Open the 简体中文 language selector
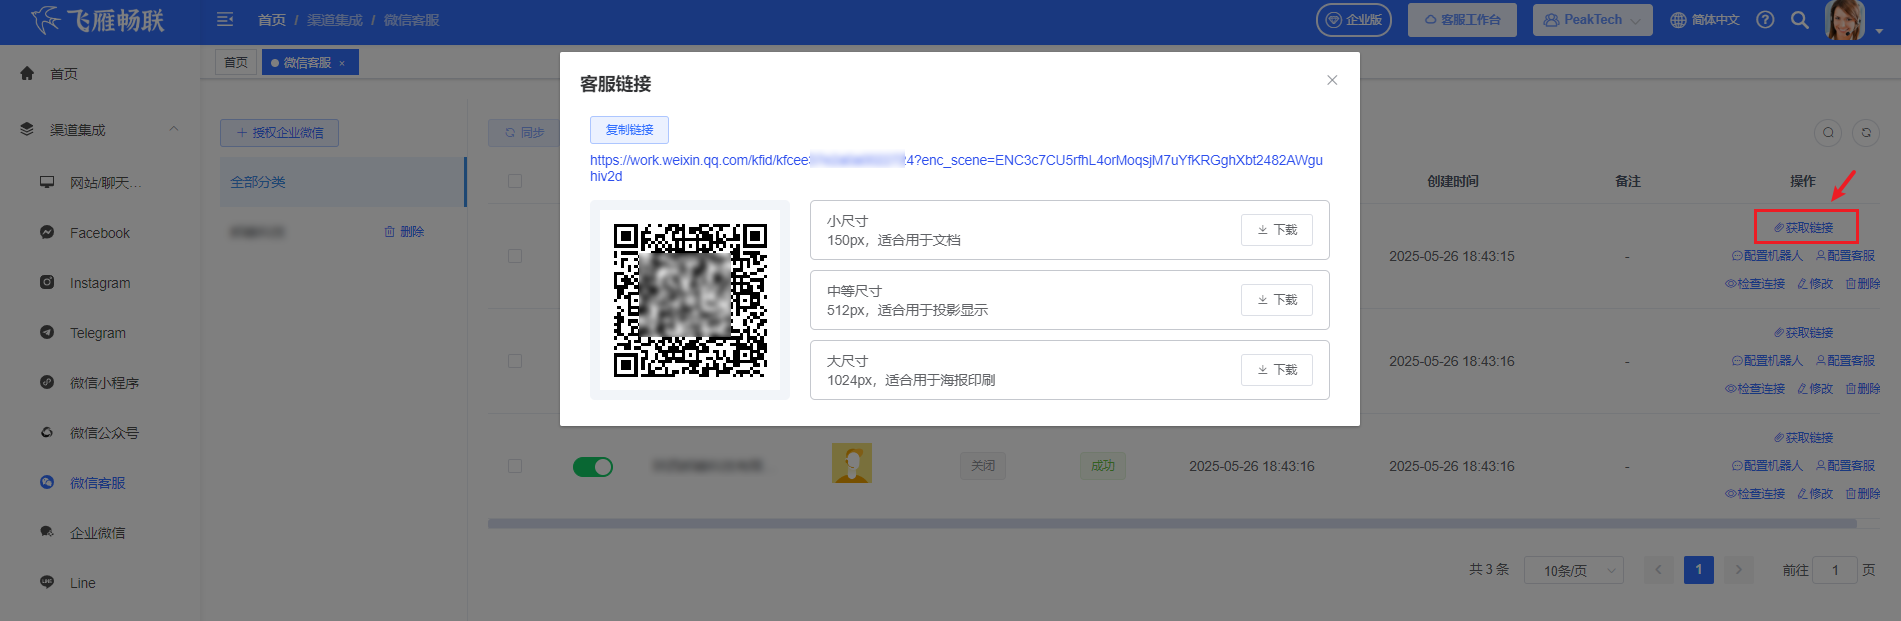Image resolution: width=1901 pixels, height=621 pixels. pyautogui.click(x=1705, y=20)
